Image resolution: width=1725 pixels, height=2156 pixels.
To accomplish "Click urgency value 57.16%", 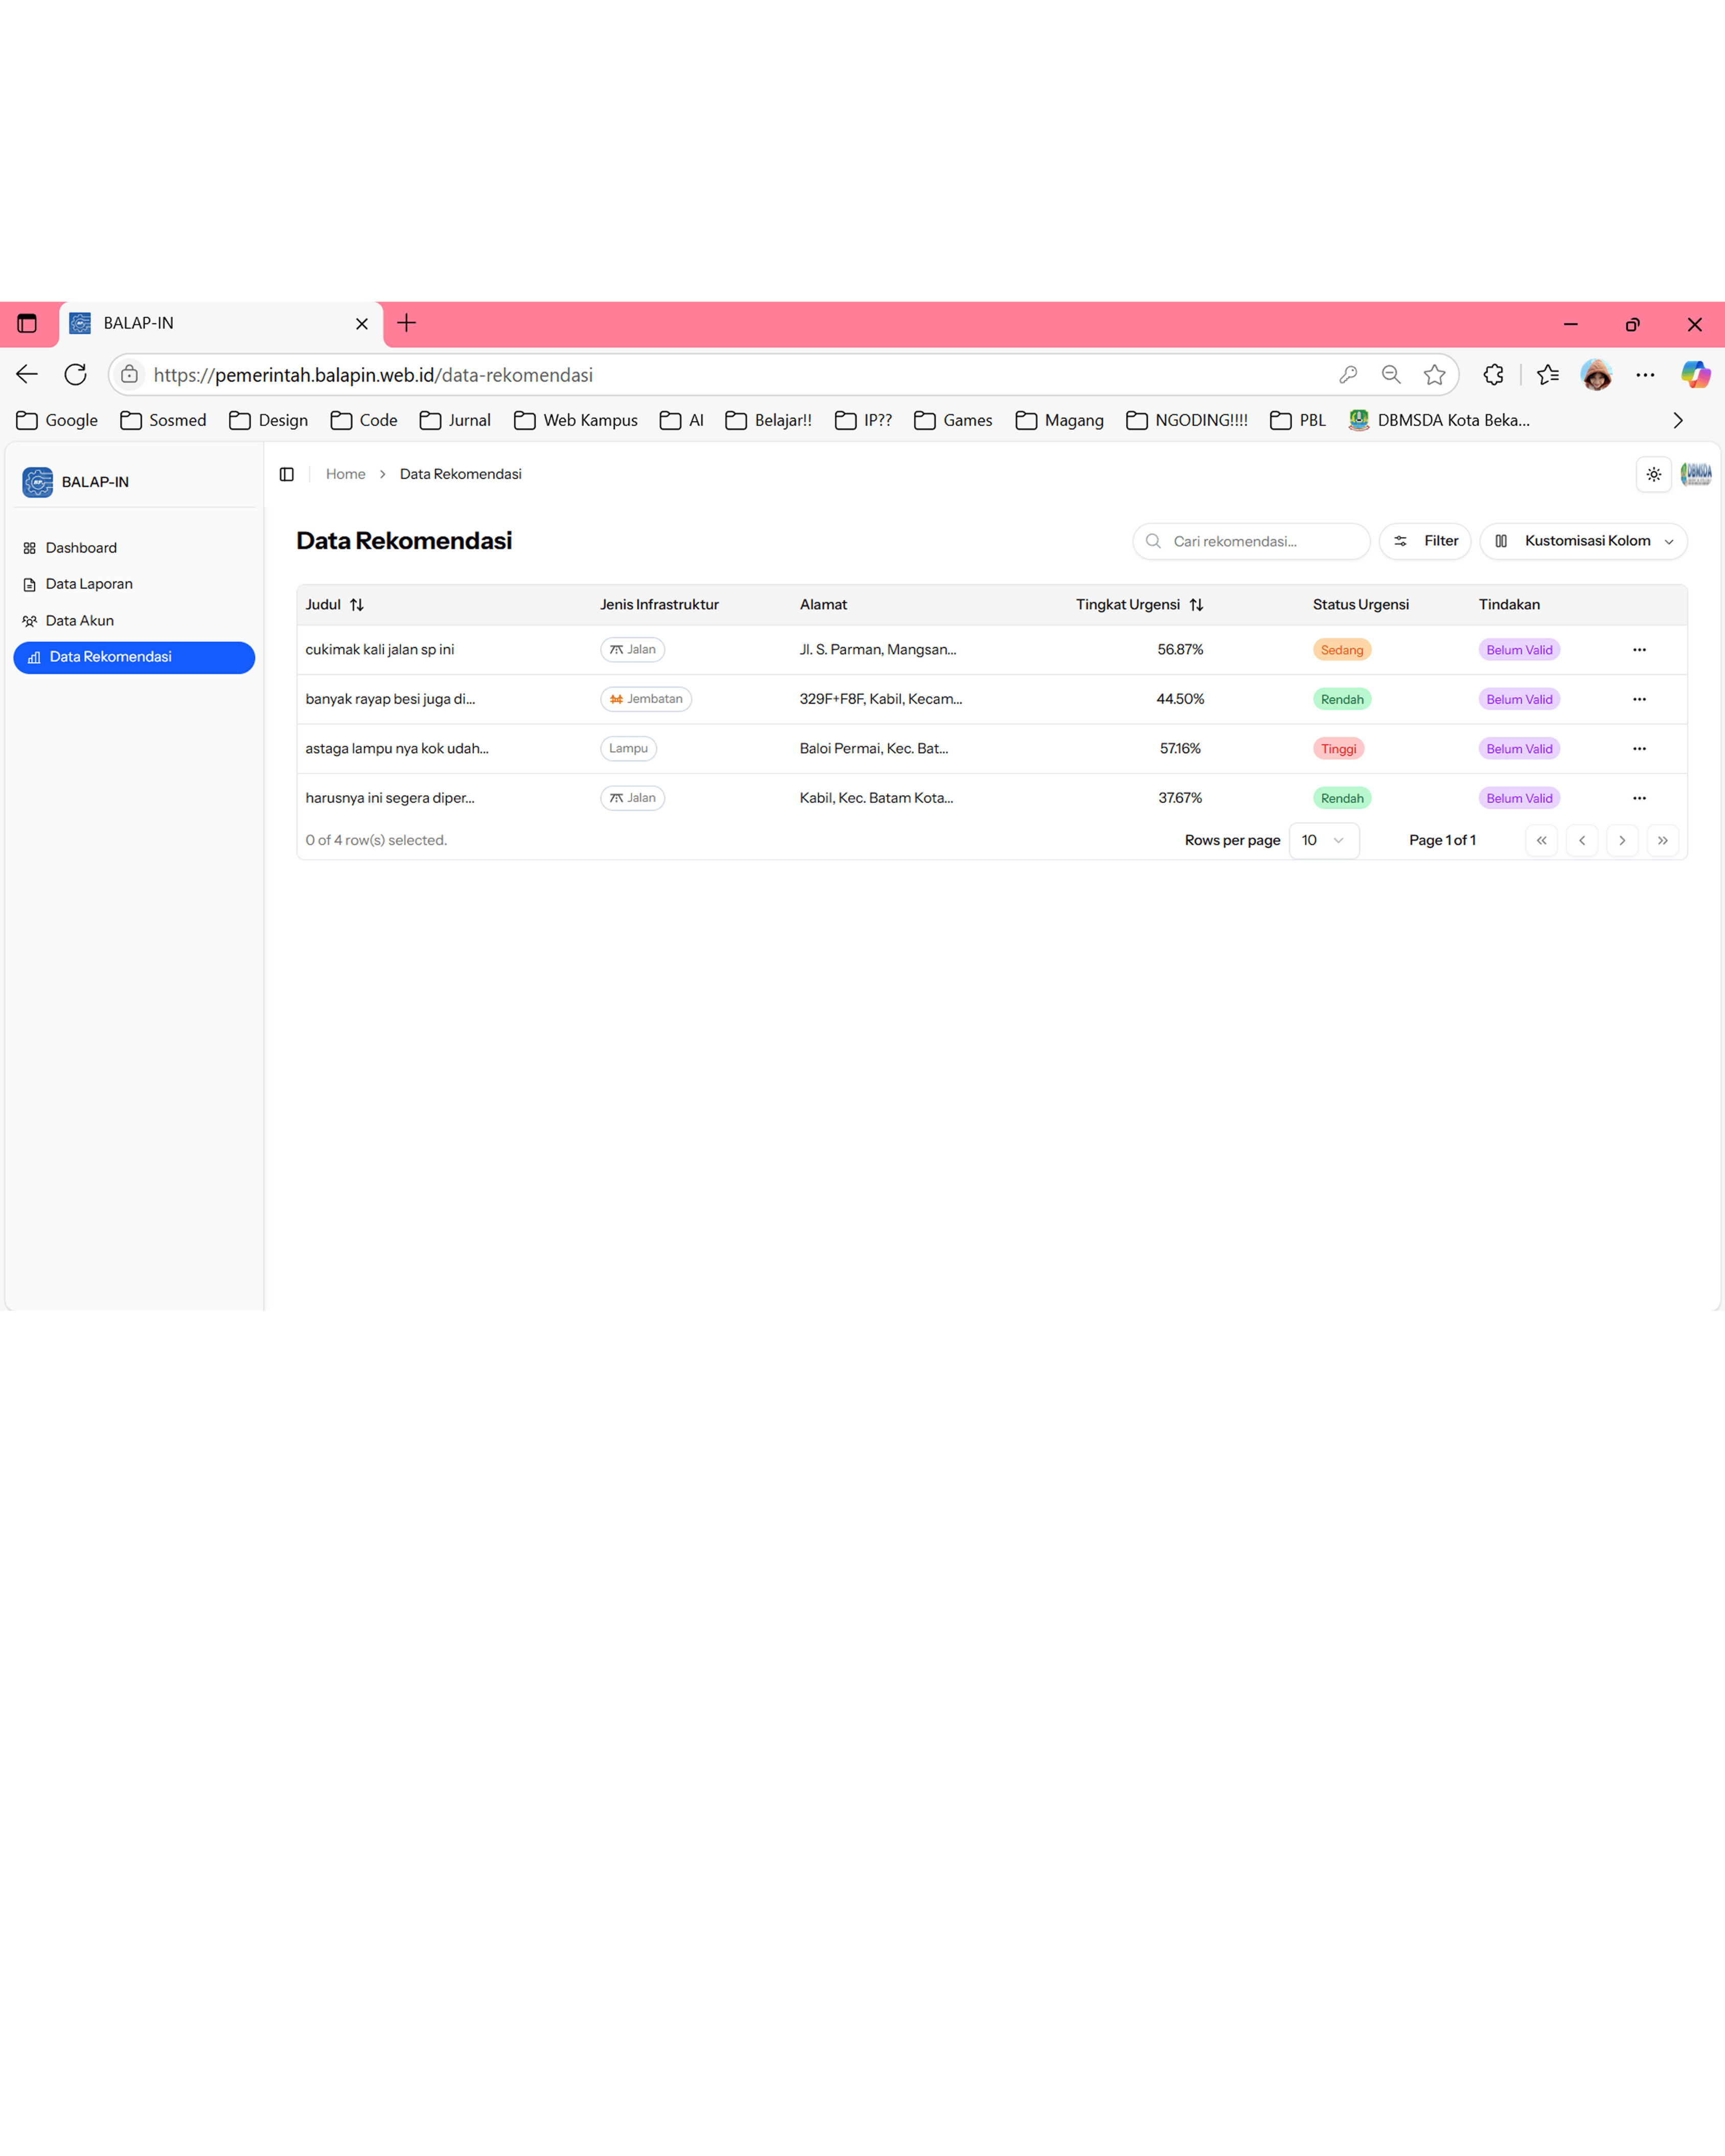I will tap(1180, 749).
